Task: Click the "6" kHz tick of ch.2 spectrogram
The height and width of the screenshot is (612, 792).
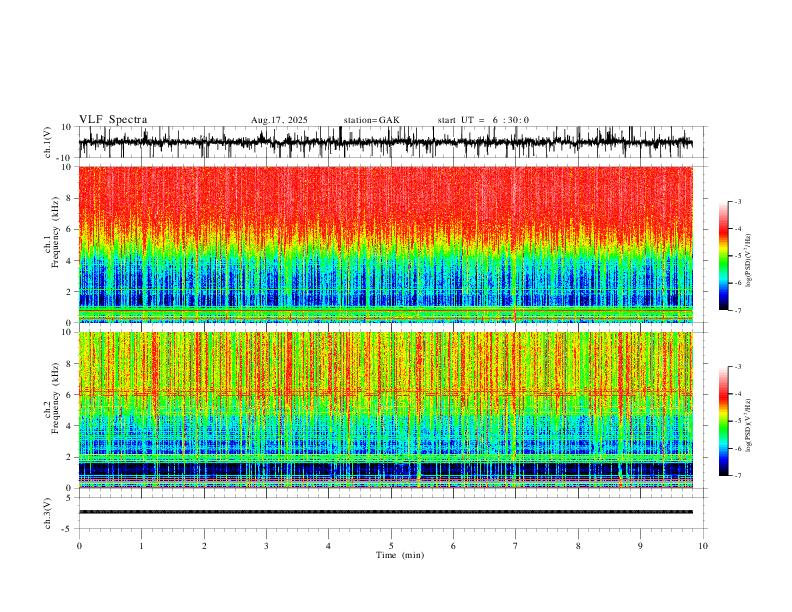Action: [x=69, y=395]
